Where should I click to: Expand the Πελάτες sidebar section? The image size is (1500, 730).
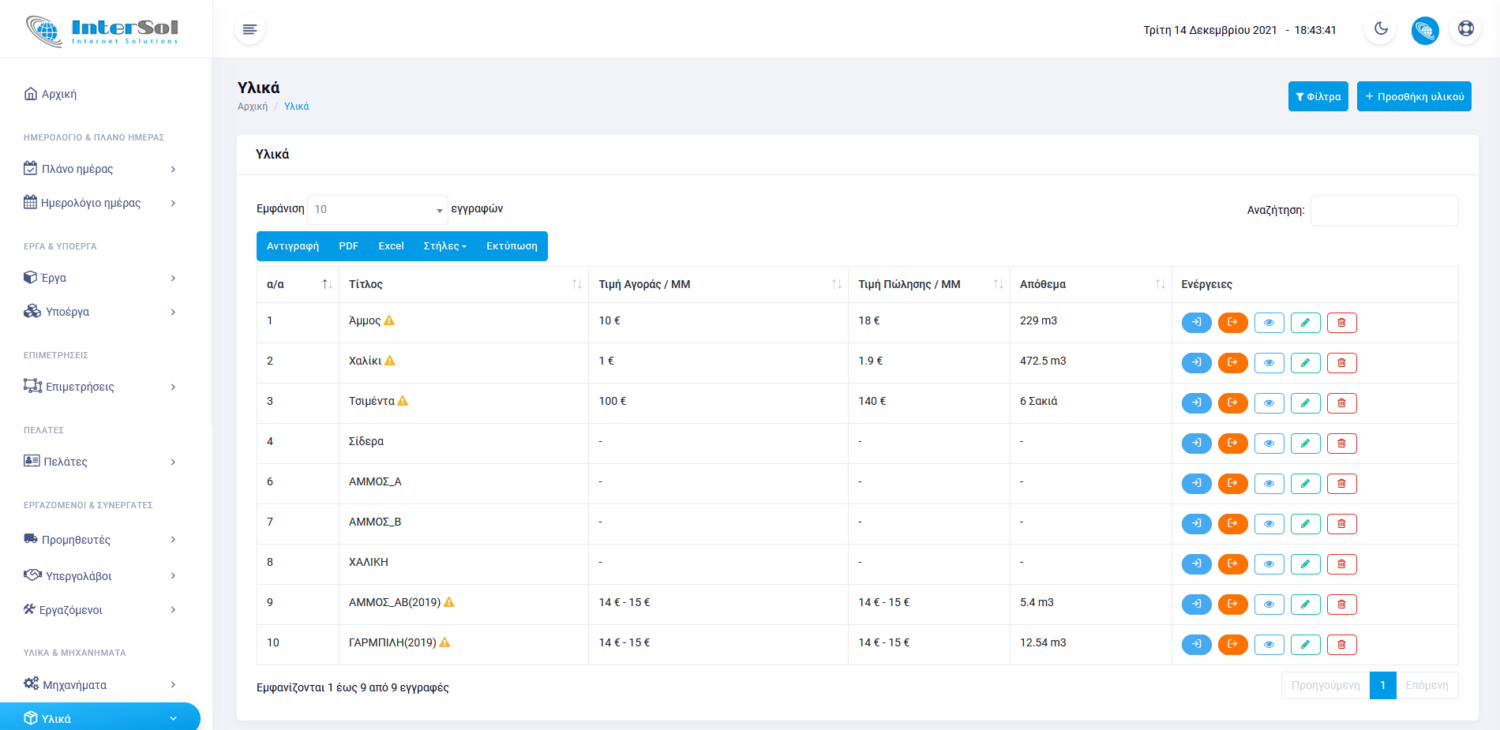(100, 462)
